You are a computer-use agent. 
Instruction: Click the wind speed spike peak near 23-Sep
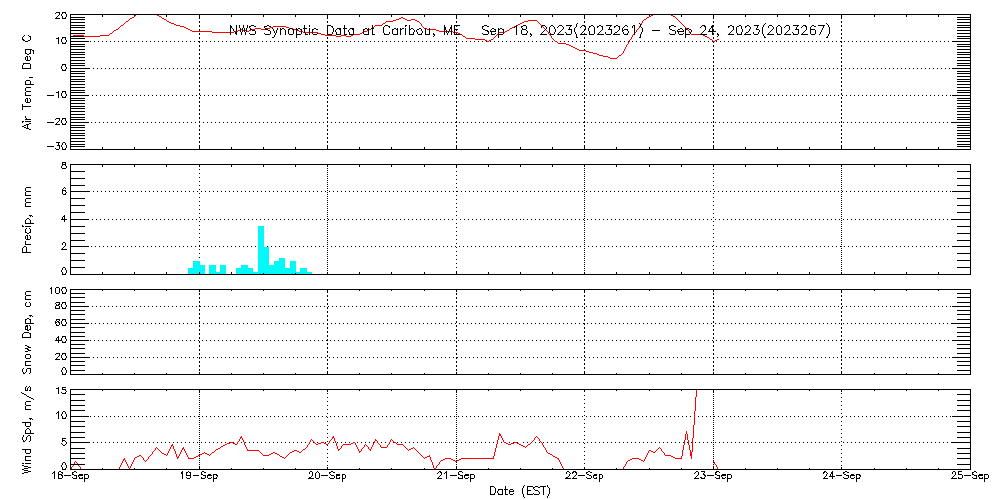point(696,392)
